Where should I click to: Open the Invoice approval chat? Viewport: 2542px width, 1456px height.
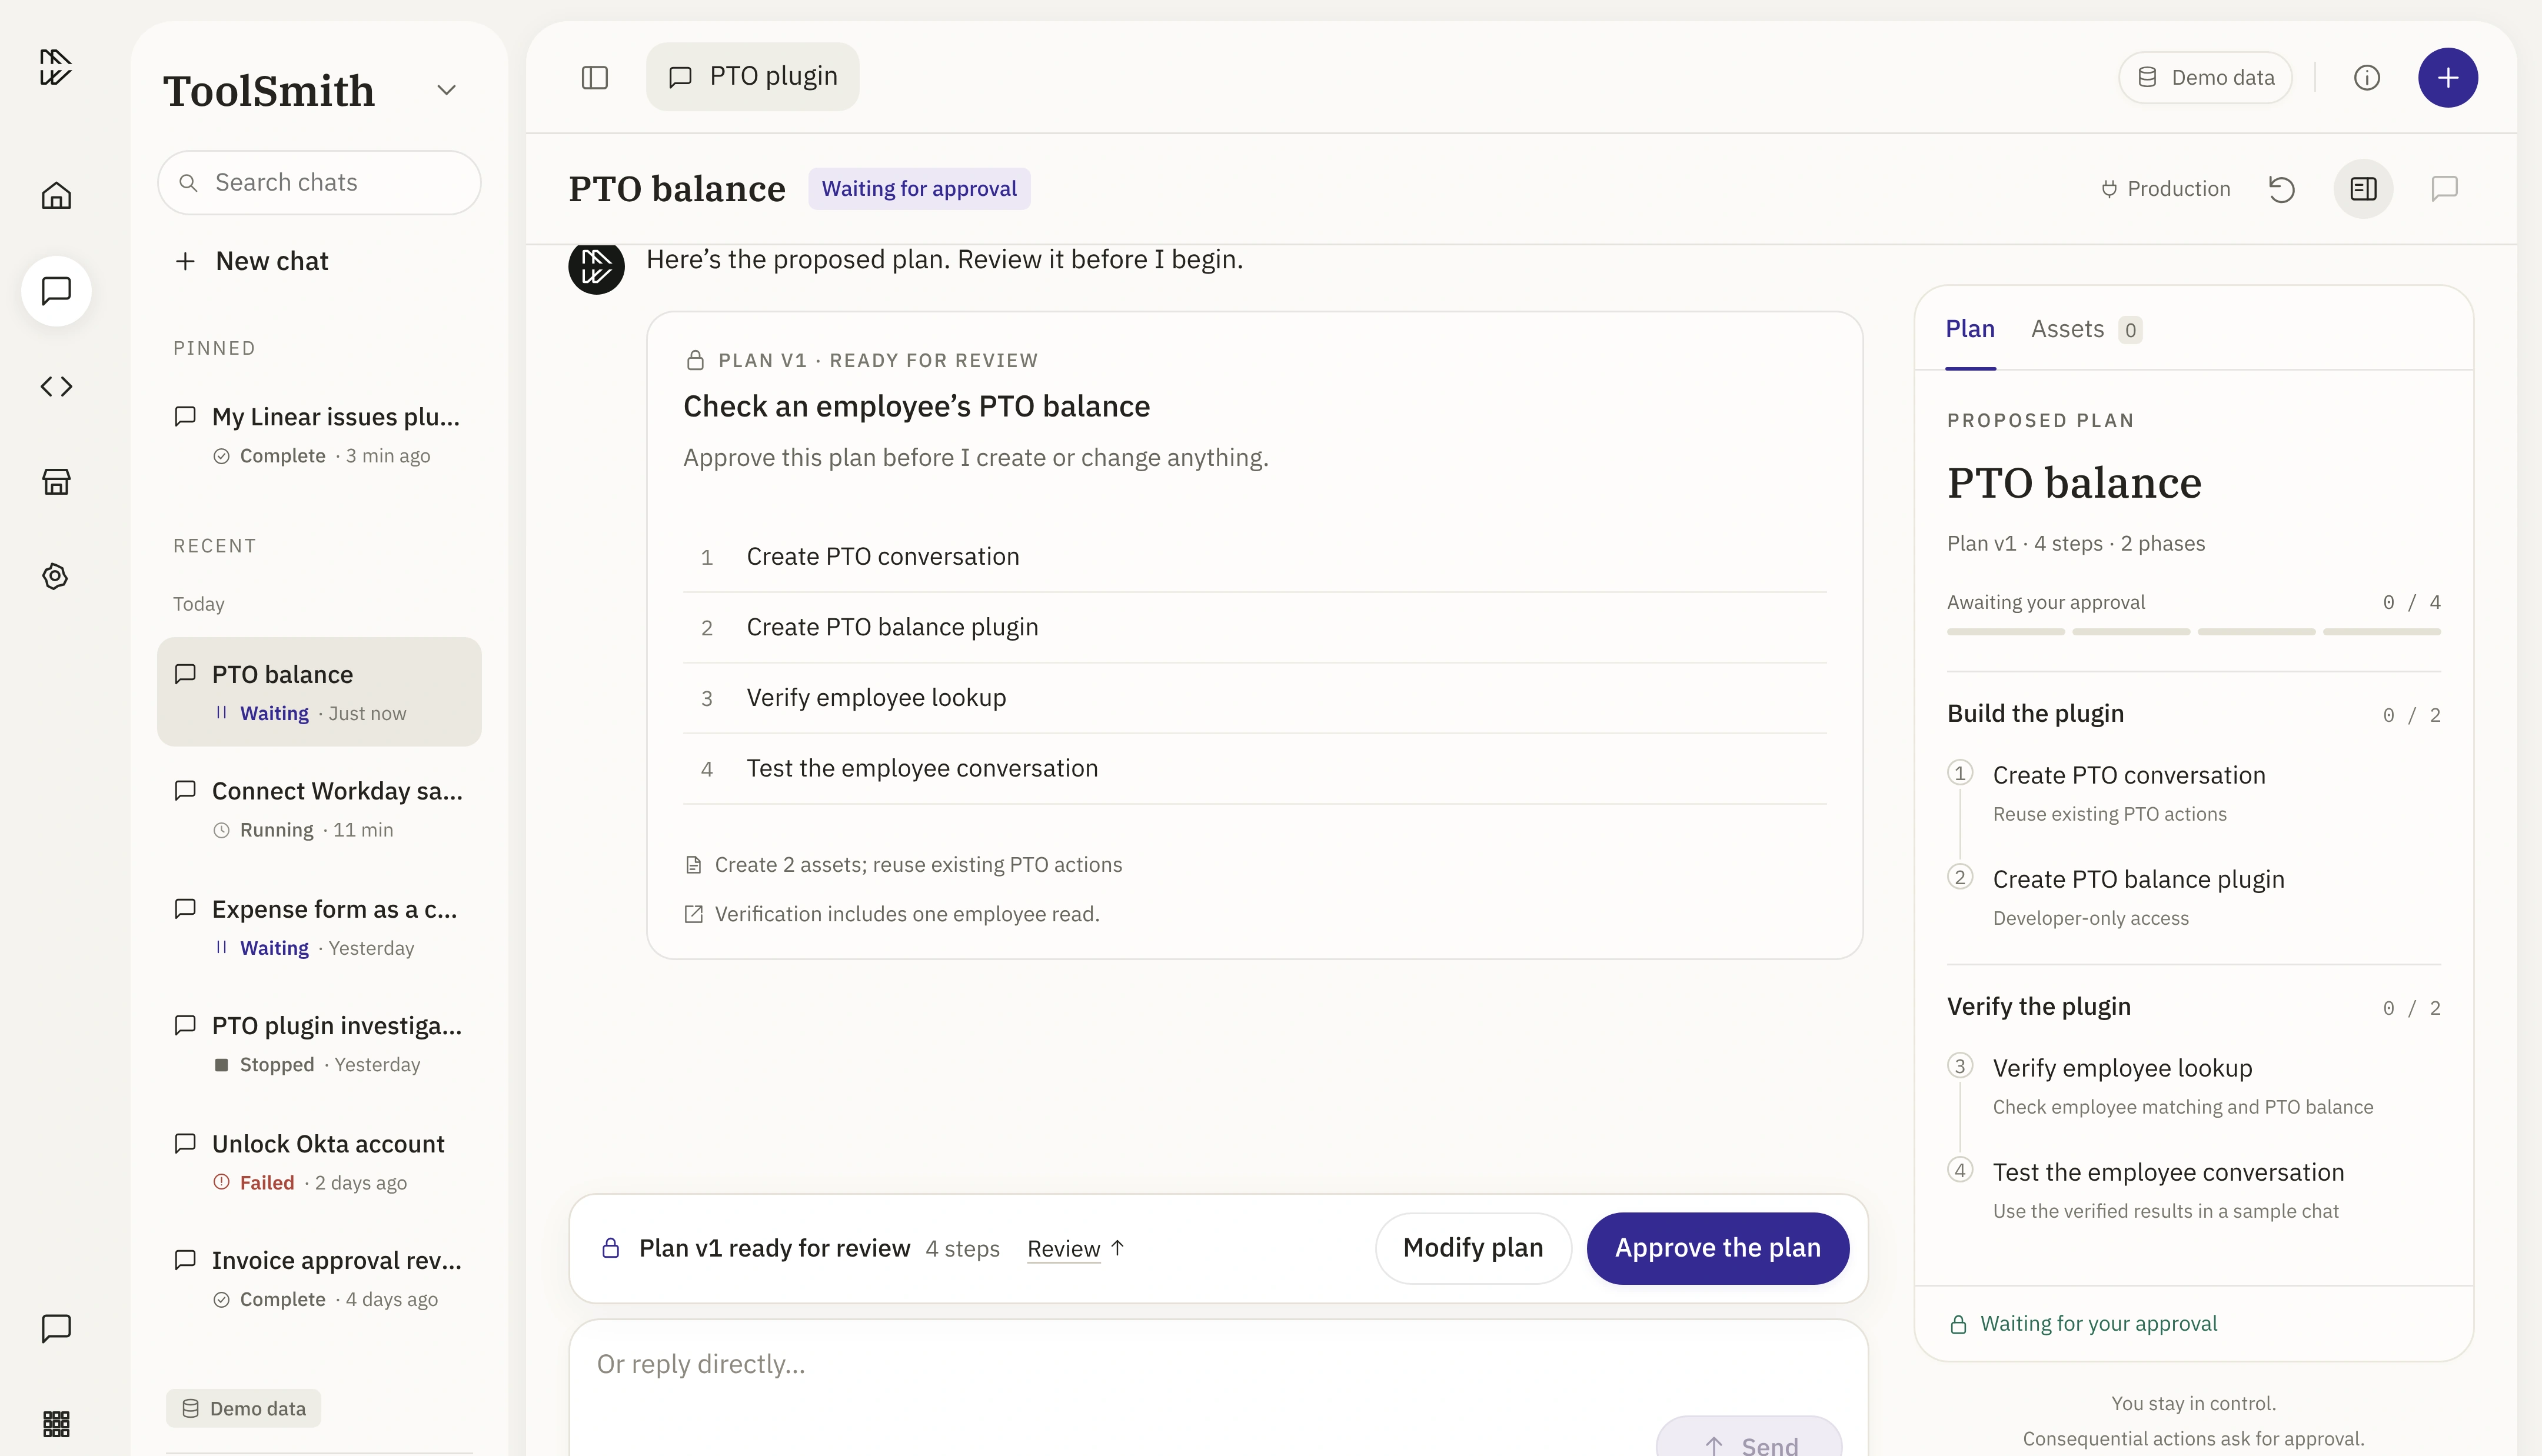319,1279
